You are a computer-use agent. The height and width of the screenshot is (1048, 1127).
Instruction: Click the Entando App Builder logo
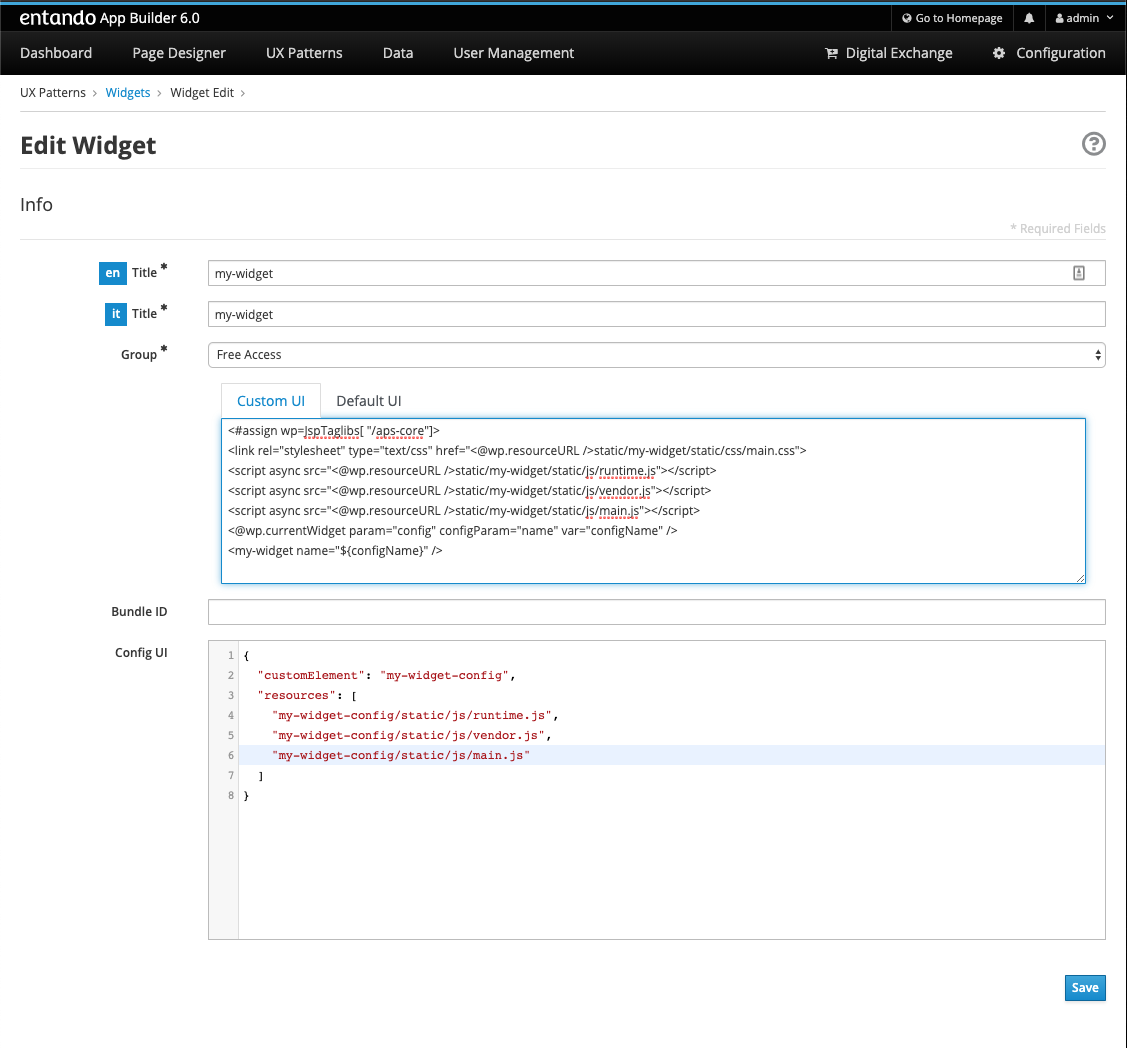point(110,18)
